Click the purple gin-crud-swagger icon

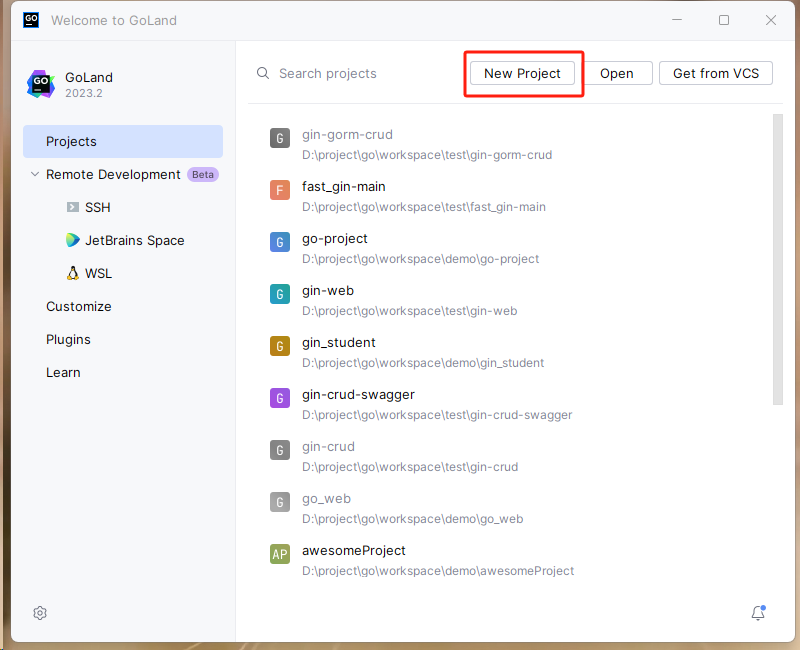(x=280, y=398)
